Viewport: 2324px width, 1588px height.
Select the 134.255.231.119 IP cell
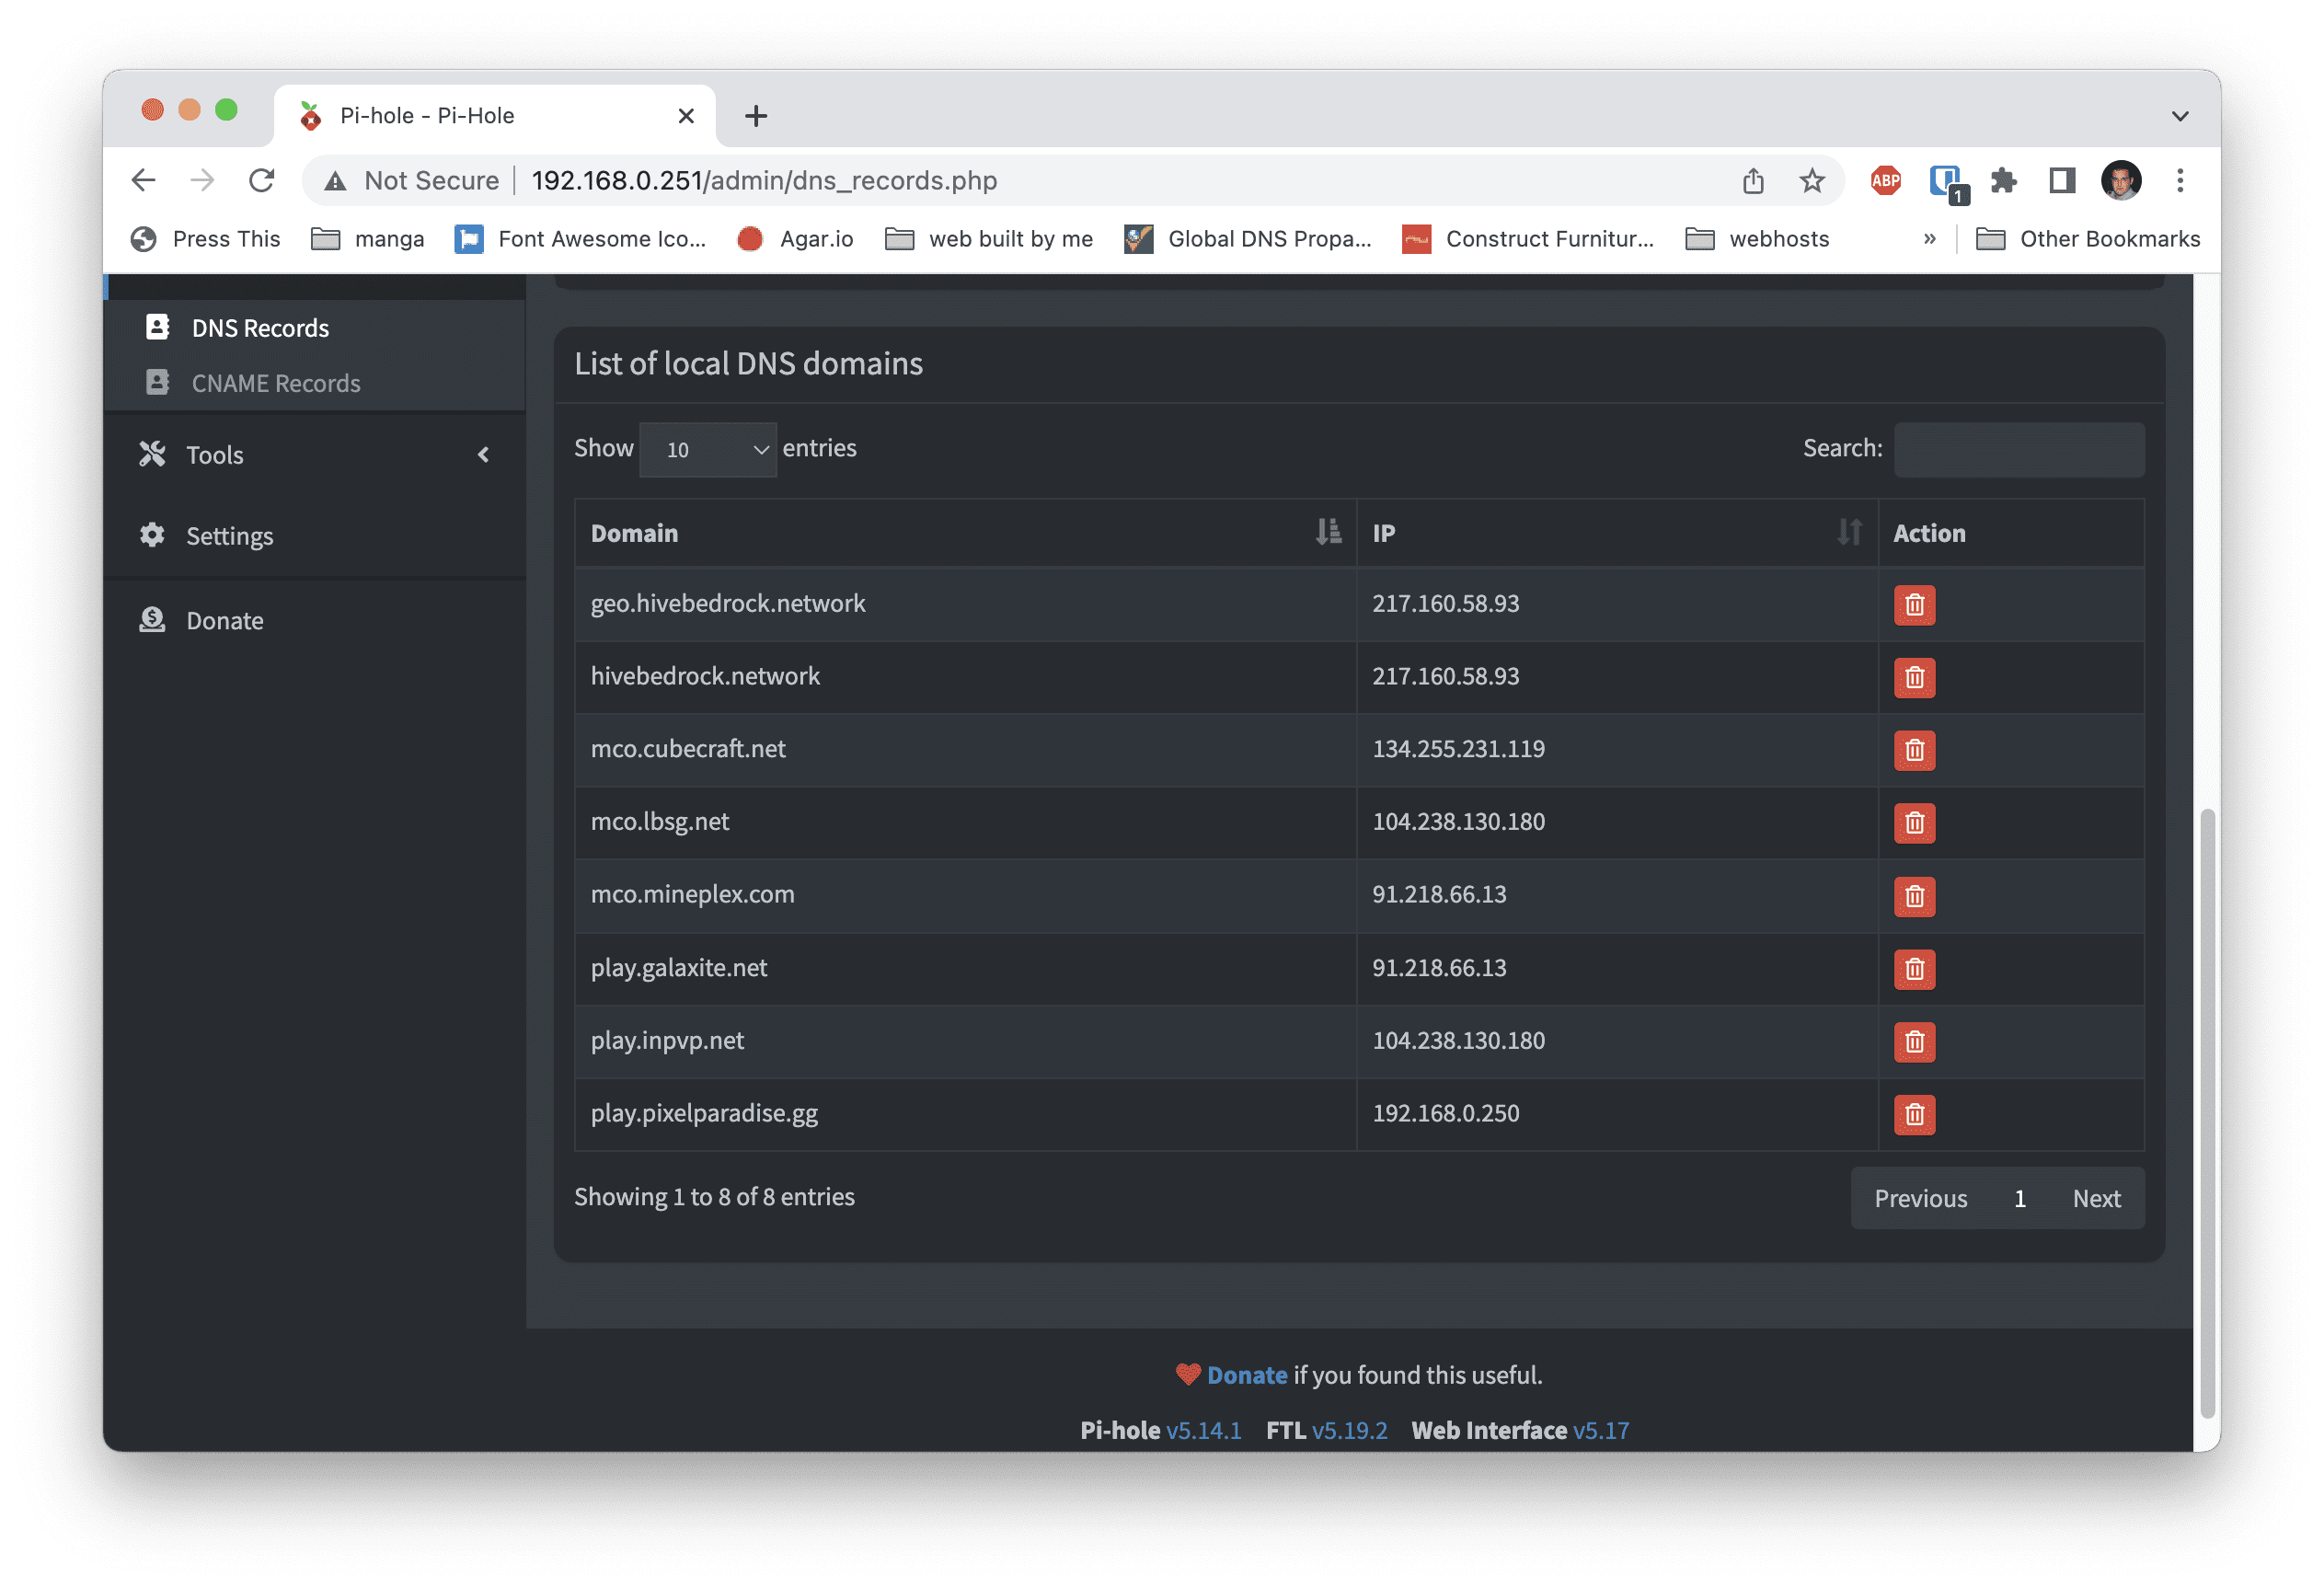tap(1616, 750)
